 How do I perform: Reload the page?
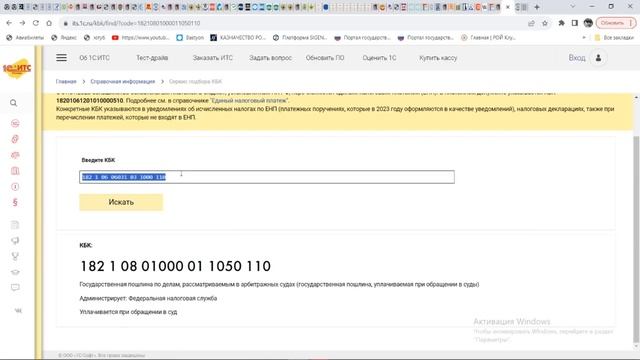click(36, 23)
